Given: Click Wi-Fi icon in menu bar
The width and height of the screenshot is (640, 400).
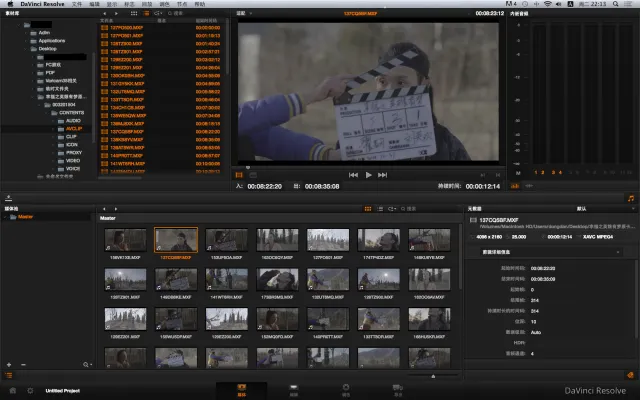Looking at the screenshot, I should [x=547, y=4].
